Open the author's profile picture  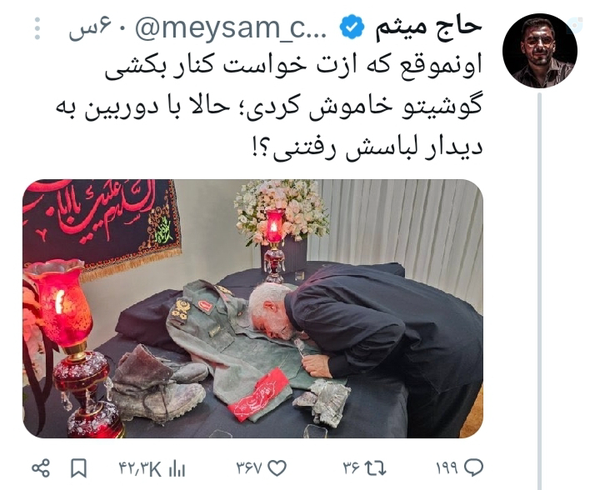(x=540, y=51)
